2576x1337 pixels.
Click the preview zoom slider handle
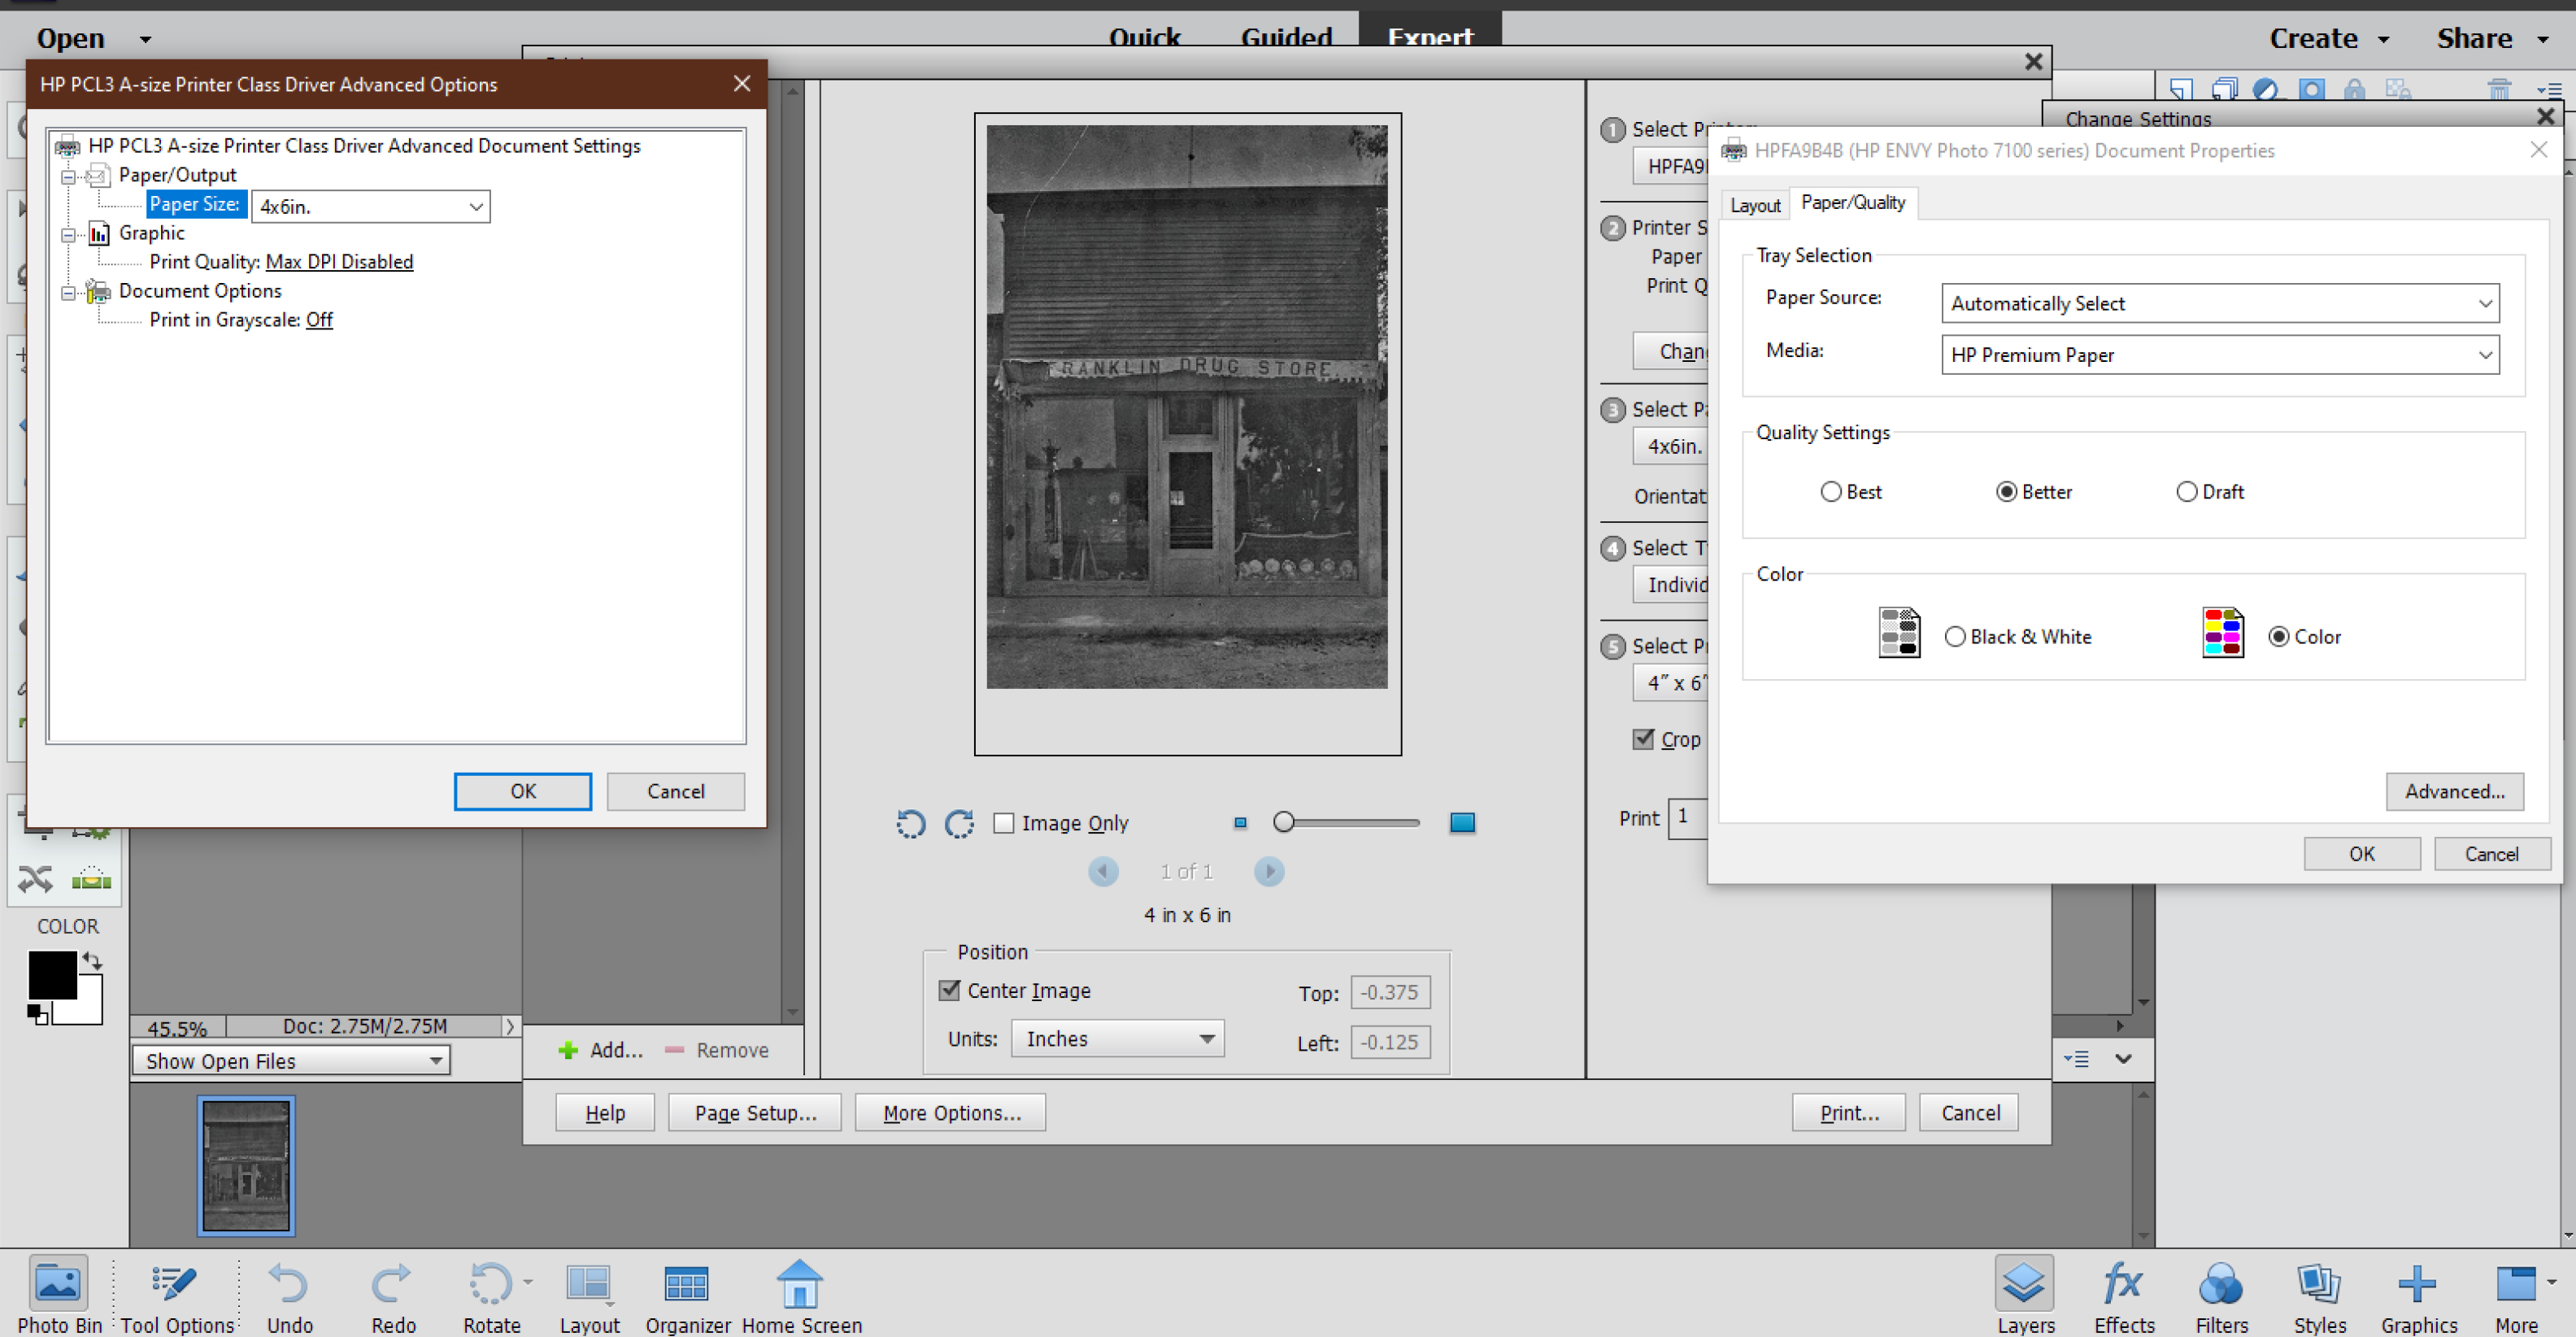1283,822
